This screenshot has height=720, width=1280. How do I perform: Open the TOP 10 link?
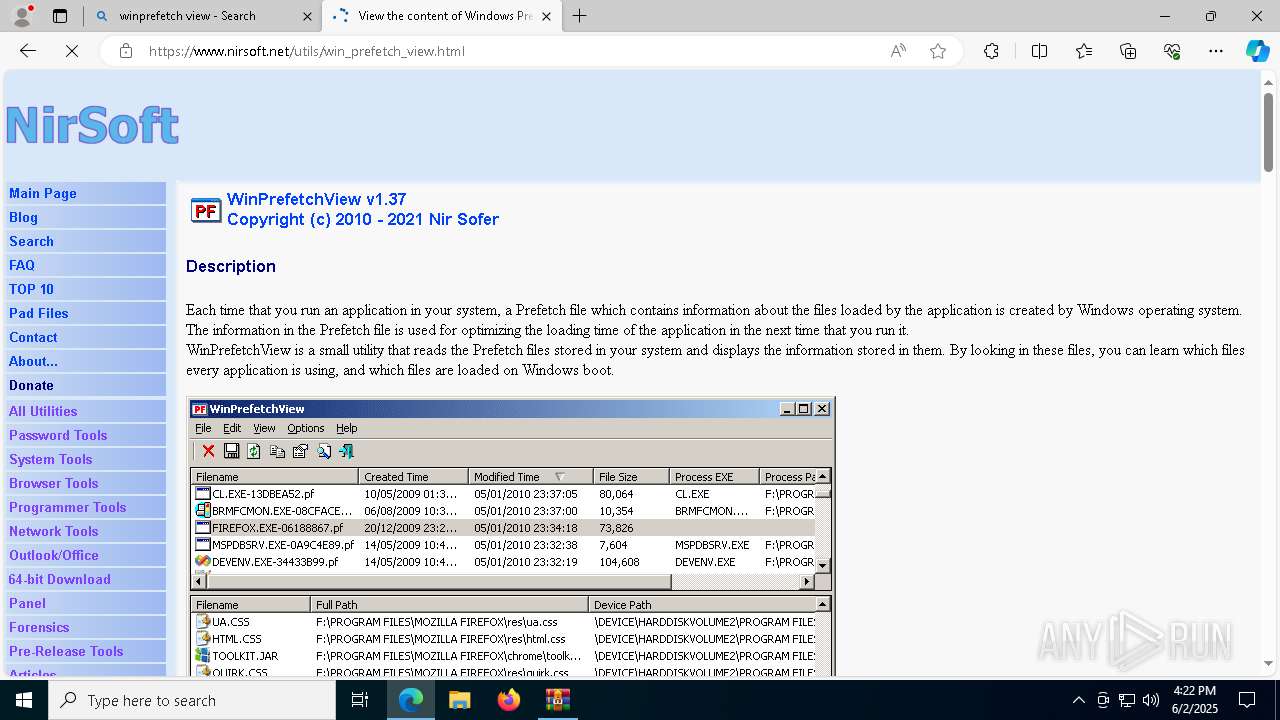point(31,289)
